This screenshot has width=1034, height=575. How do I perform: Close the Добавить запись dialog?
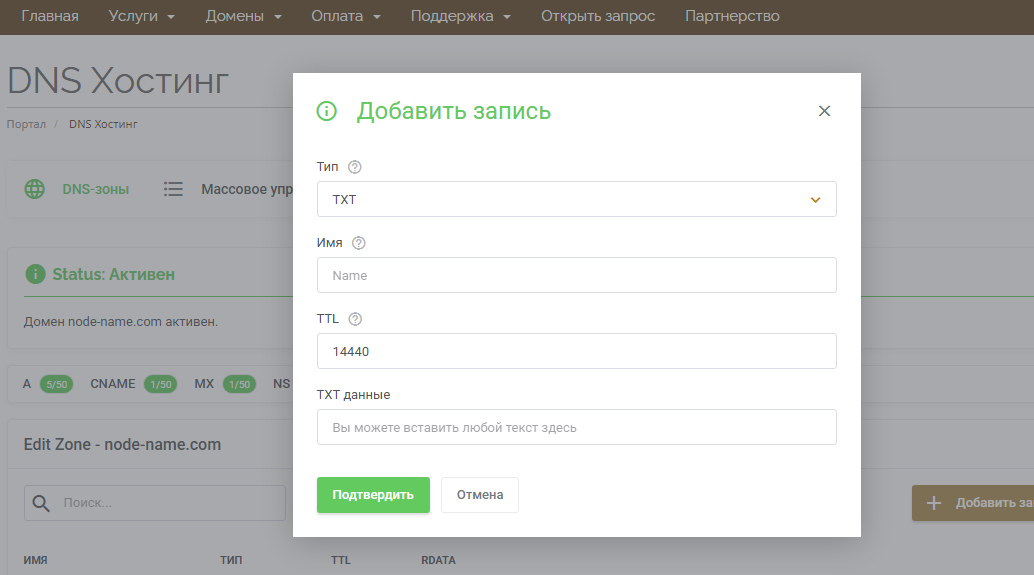pyautogui.click(x=824, y=111)
